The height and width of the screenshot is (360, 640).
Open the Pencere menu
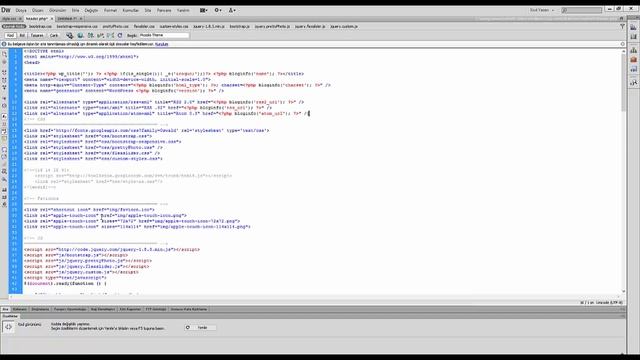[x=164, y=10]
